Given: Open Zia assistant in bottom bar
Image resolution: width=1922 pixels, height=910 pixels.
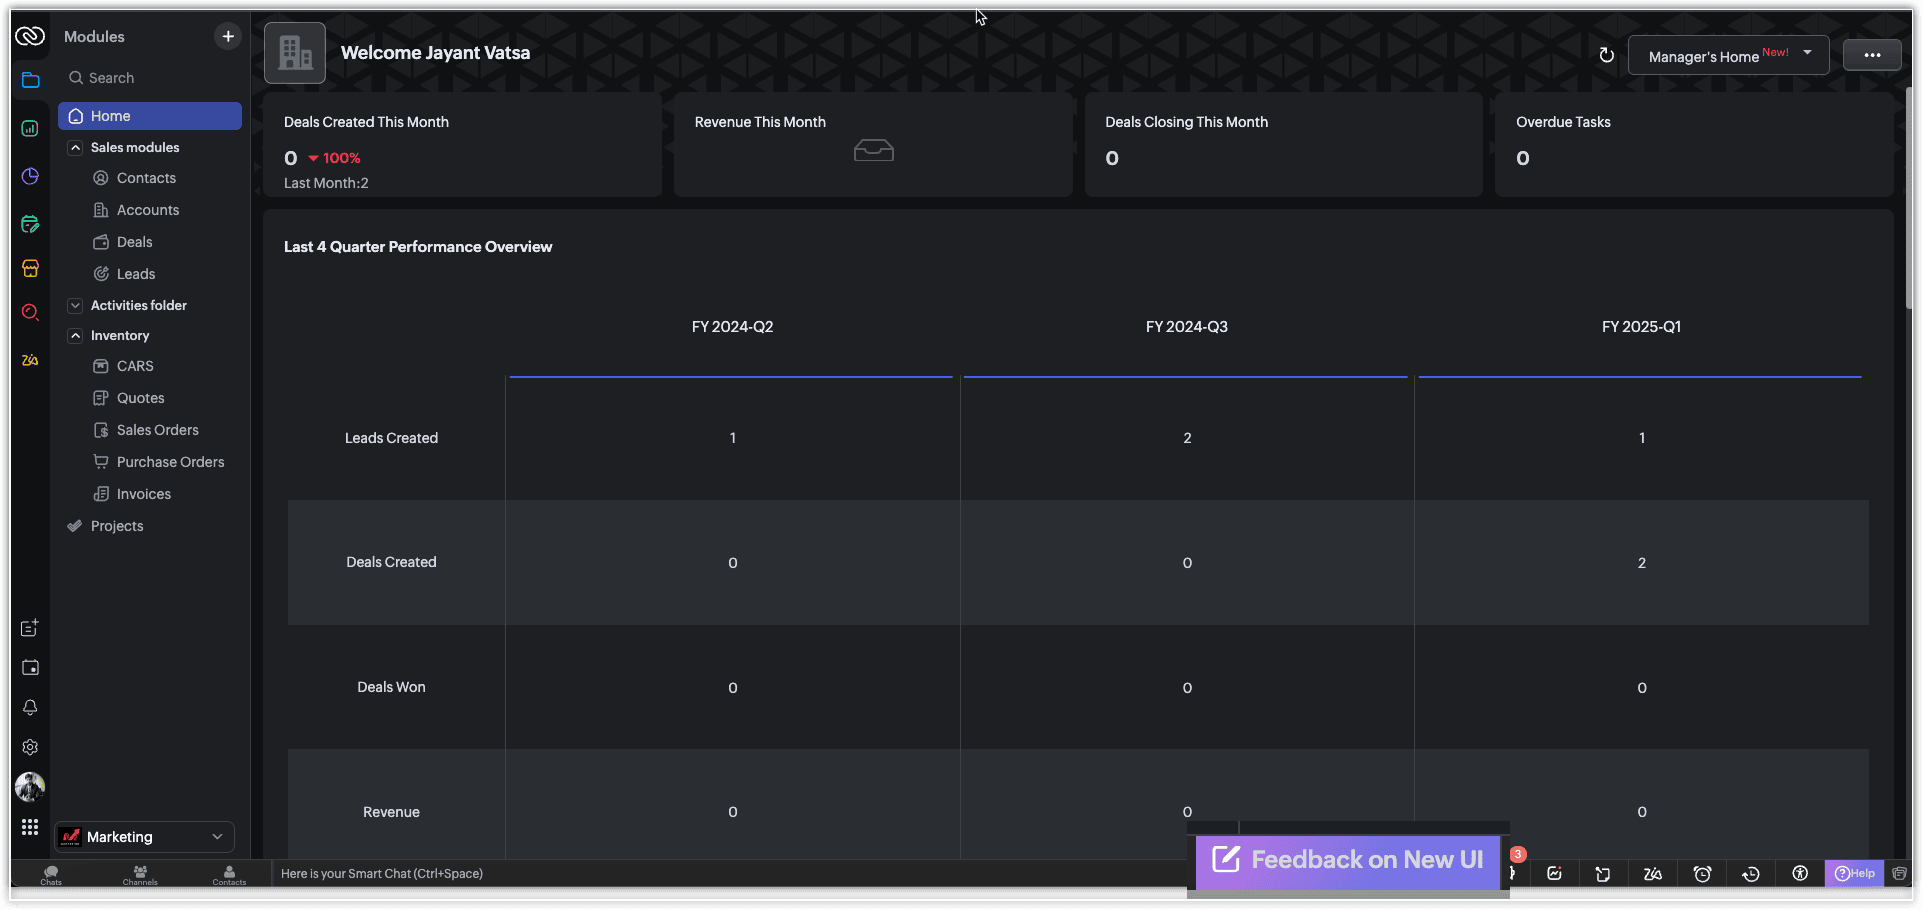Looking at the screenshot, I should [x=1653, y=874].
